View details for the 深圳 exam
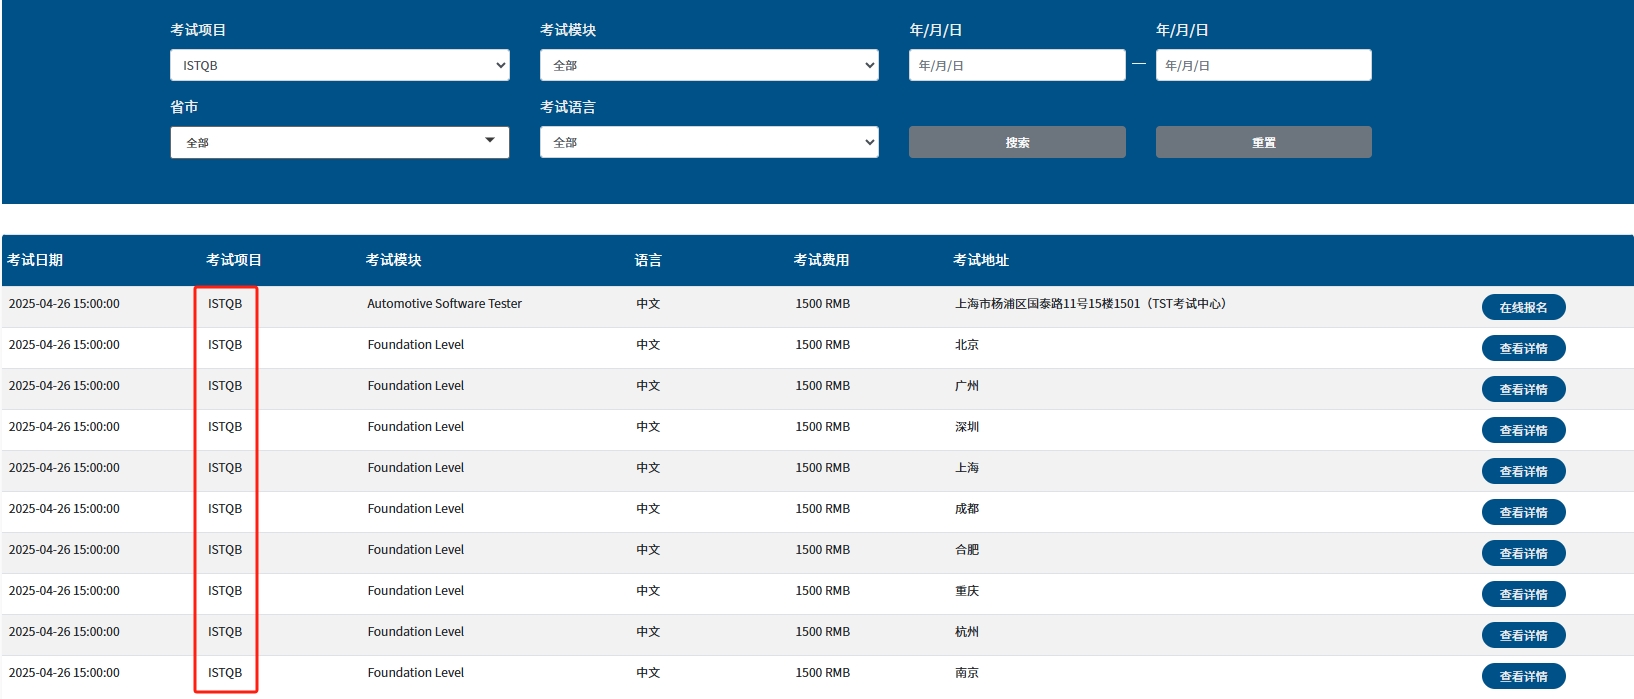Image resolution: width=1634 pixels, height=699 pixels. 1523,430
